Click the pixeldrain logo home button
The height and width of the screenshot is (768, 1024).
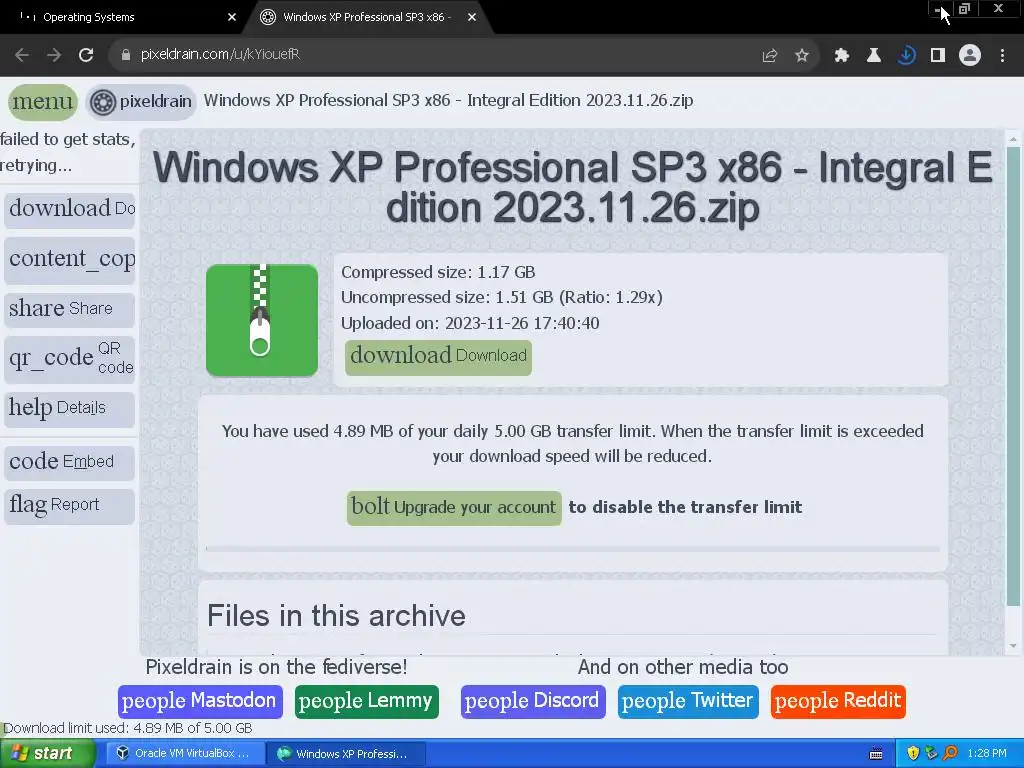click(141, 102)
